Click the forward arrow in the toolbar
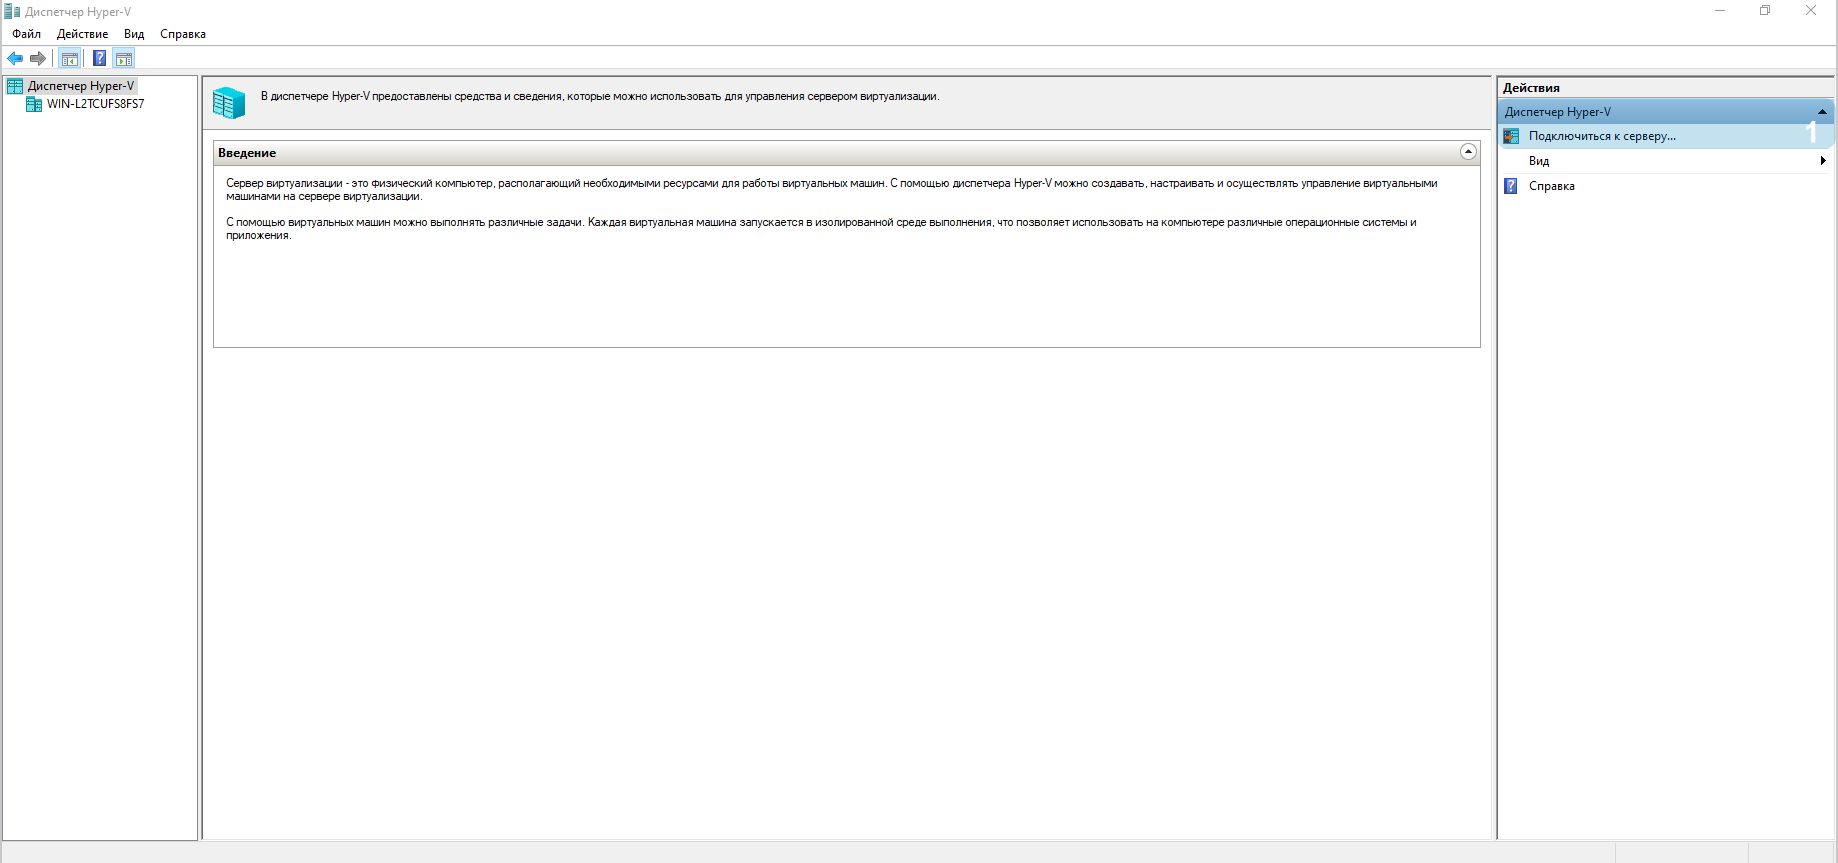This screenshot has width=1838, height=863. [38, 58]
